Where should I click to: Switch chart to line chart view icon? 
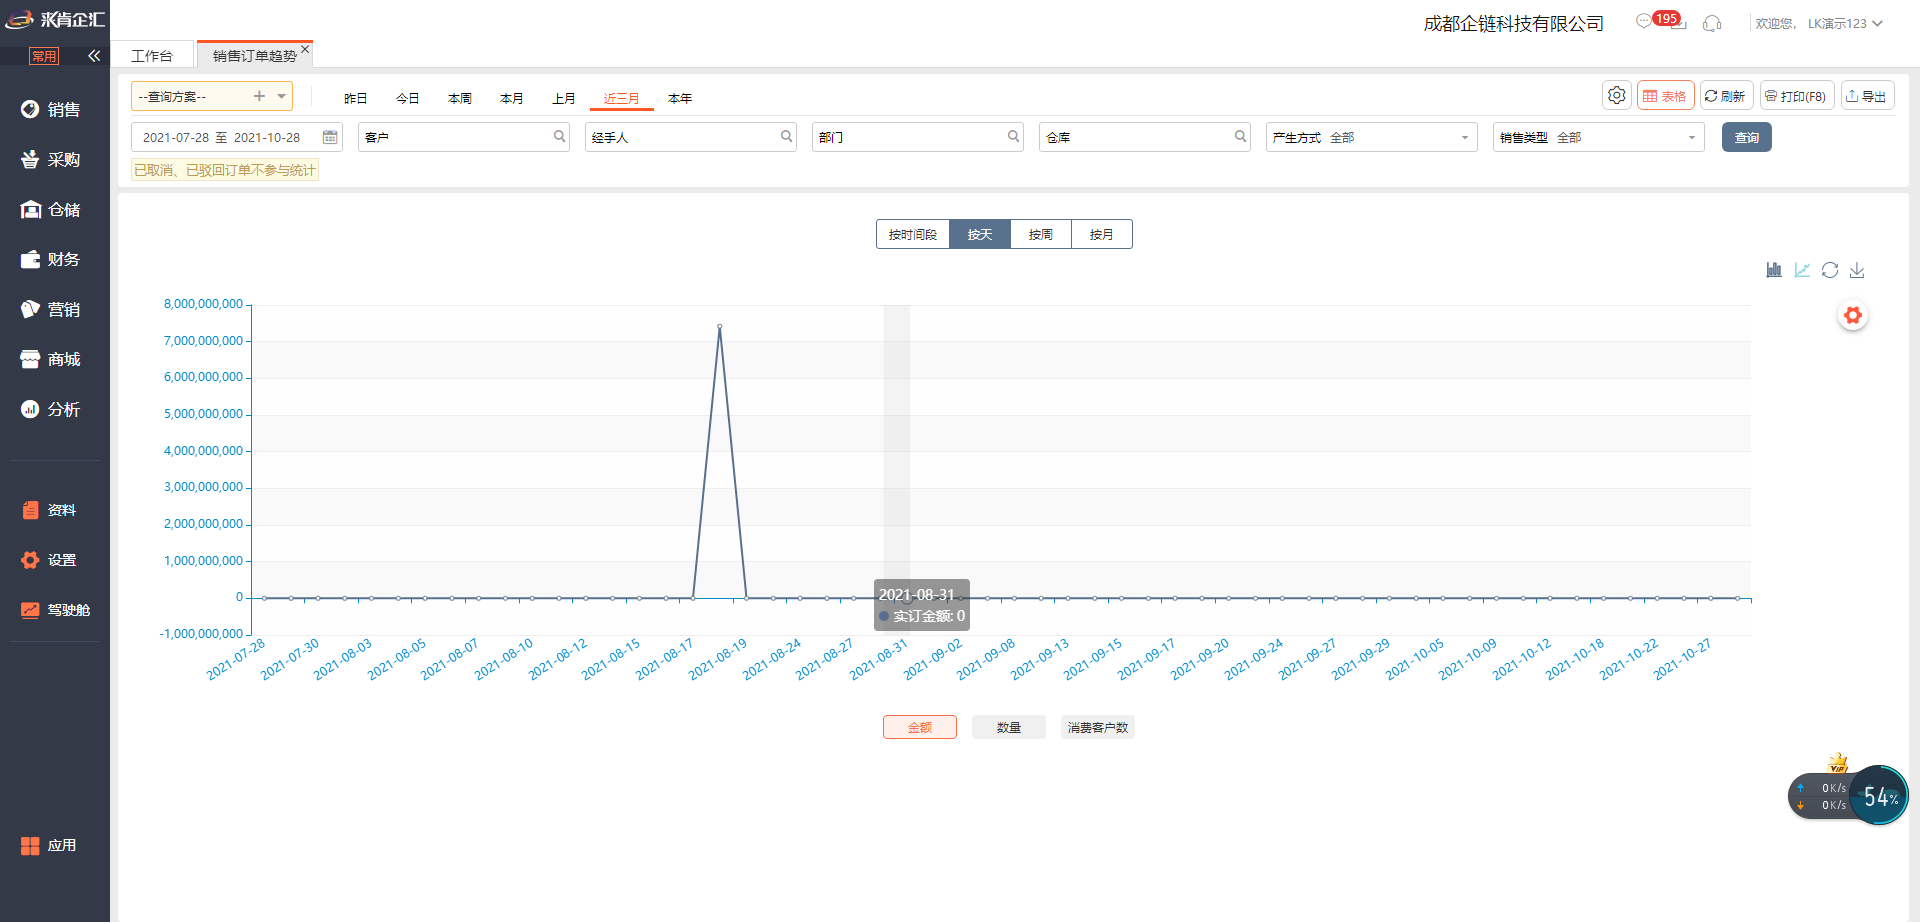[x=1802, y=270]
